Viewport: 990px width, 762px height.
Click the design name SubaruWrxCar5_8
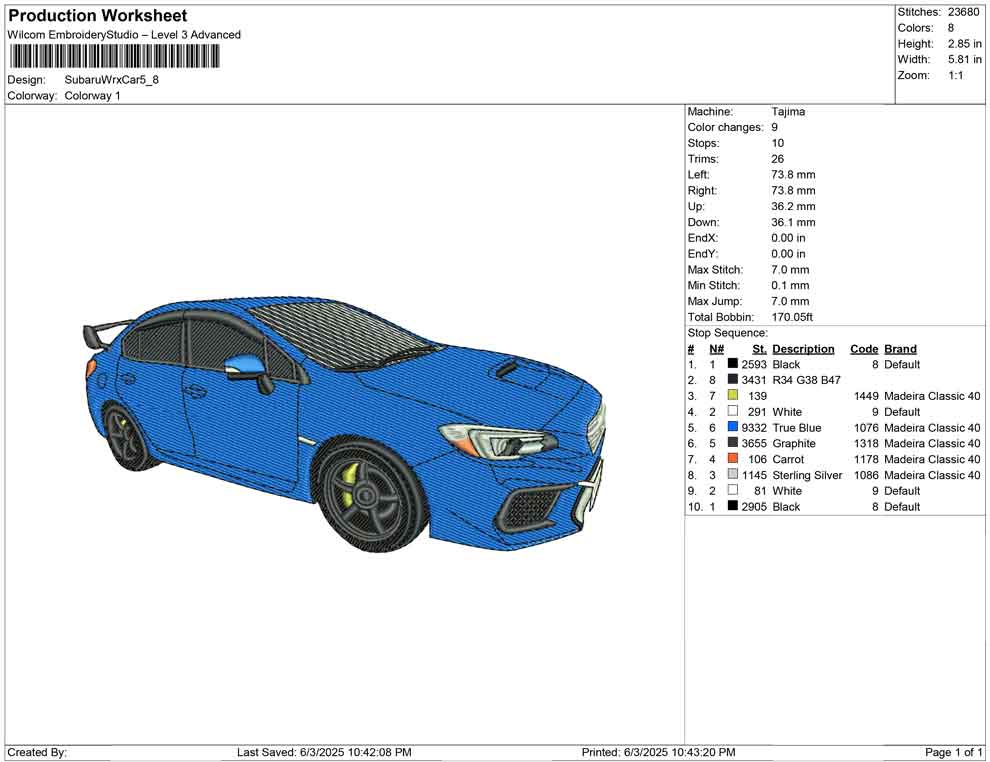coord(112,80)
